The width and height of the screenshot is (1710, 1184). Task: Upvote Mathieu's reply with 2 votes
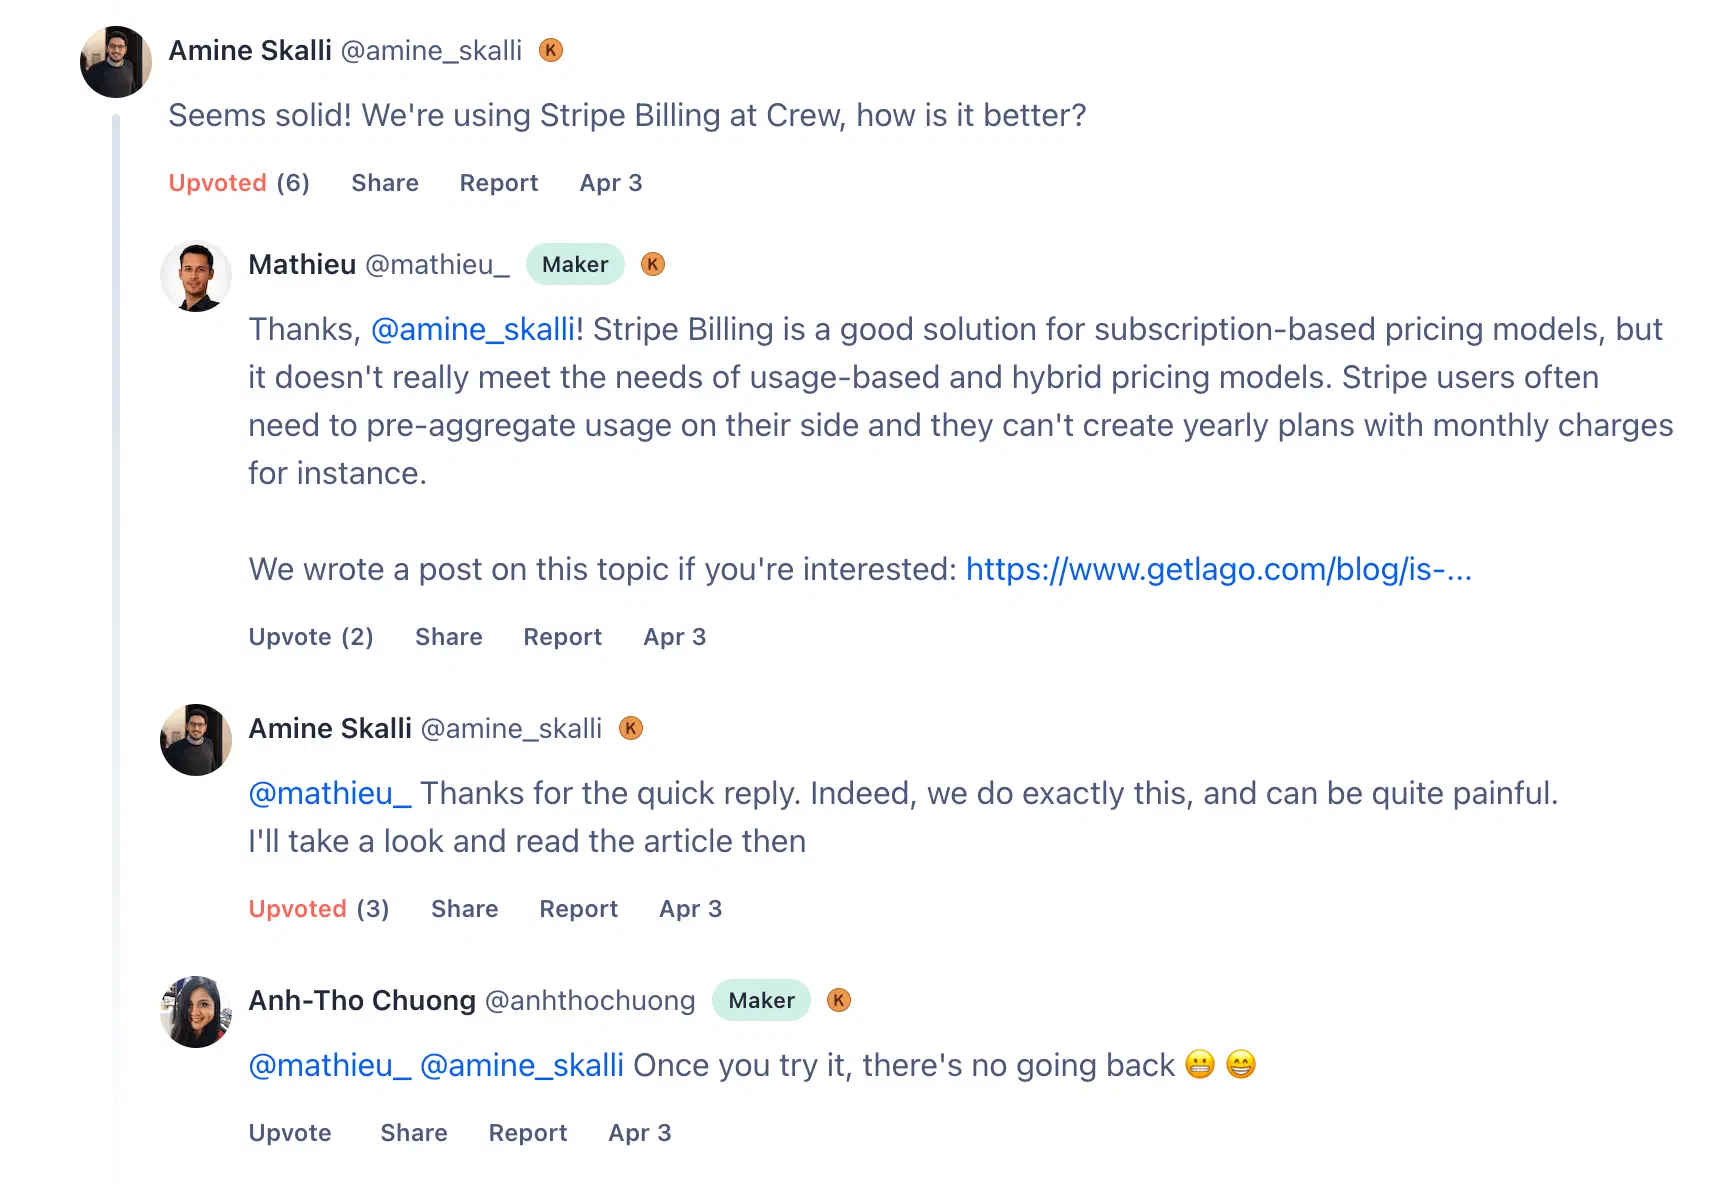[x=311, y=637]
